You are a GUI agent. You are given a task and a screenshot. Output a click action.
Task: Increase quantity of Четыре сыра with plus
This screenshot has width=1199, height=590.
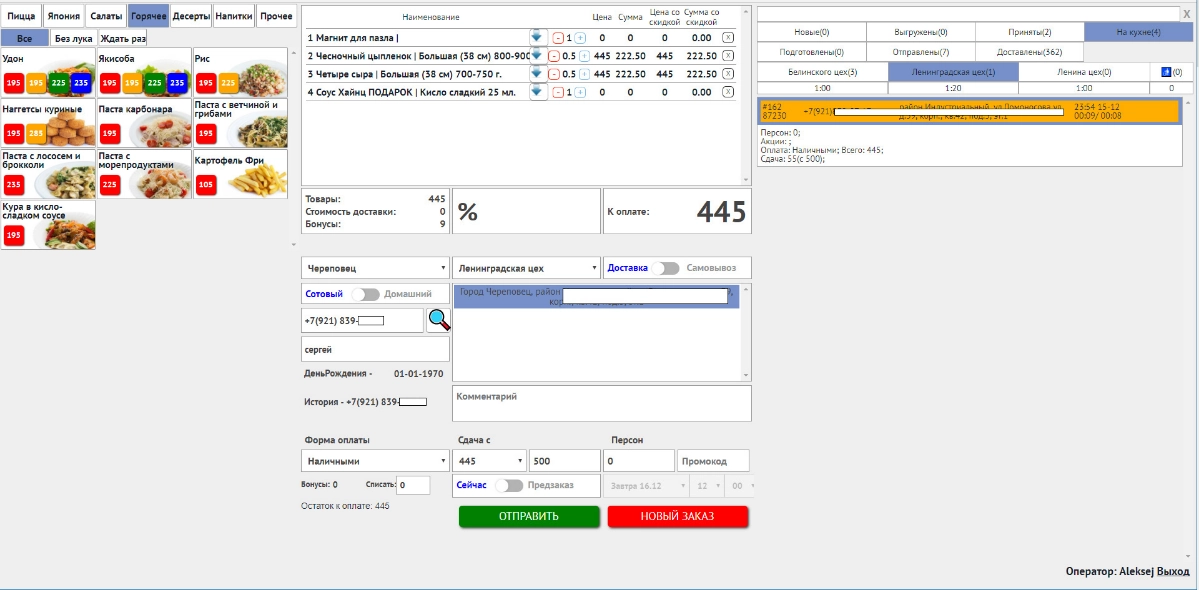tap(583, 74)
